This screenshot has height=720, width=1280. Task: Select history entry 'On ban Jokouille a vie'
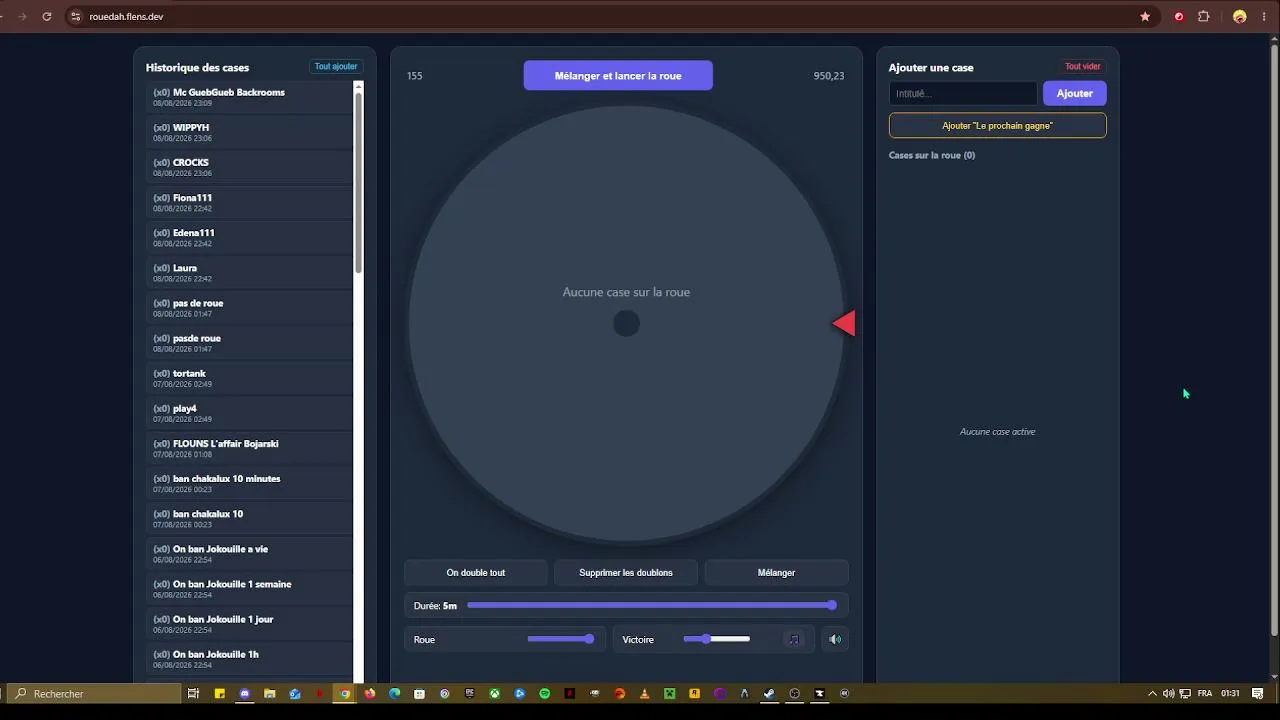coord(249,554)
